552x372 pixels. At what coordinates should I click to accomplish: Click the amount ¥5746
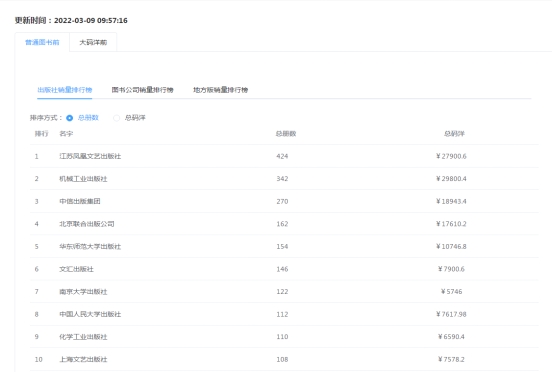[451, 291]
